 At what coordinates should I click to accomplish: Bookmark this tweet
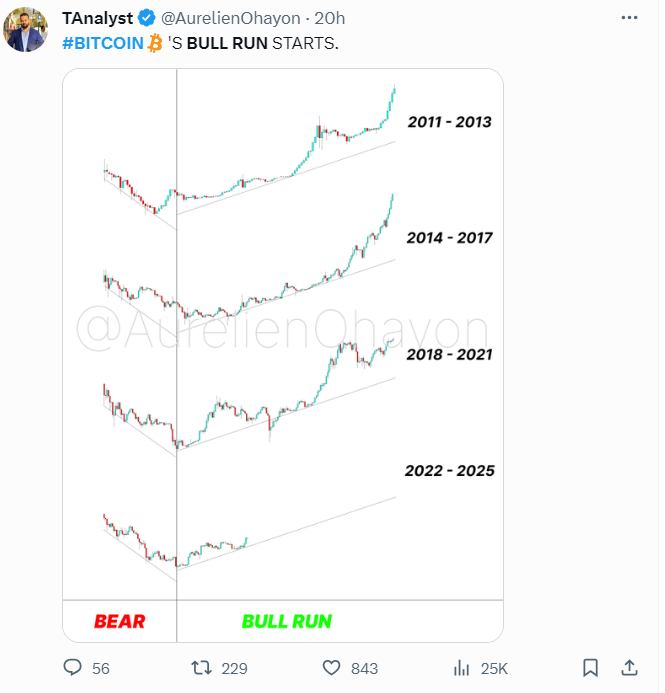click(x=590, y=668)
